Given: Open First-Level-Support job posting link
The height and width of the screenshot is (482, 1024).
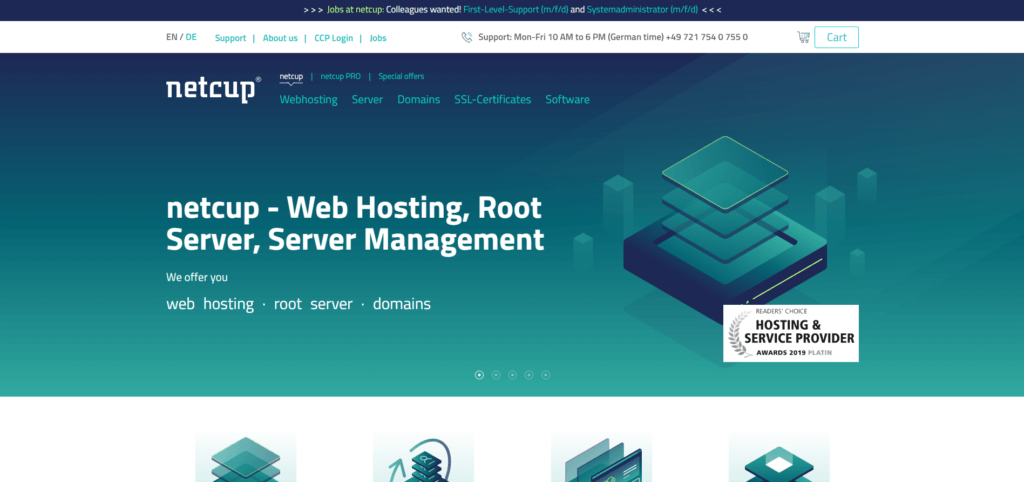Looking at the screenshot, I should pos(515,10).
